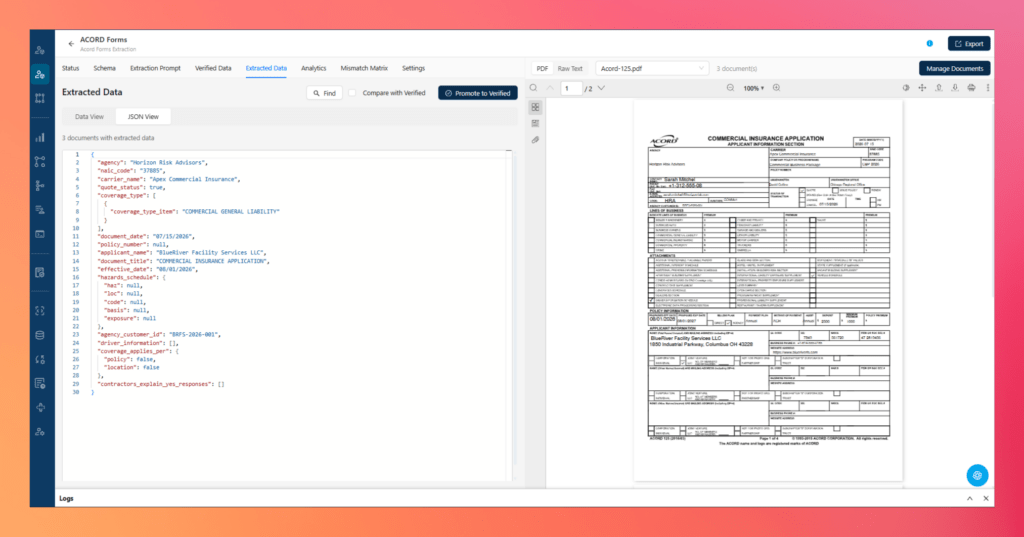Viewport: 1024px width, 537px height.
Task: Tick the Compare with Verified checkbox
Action: click(353, 93)
